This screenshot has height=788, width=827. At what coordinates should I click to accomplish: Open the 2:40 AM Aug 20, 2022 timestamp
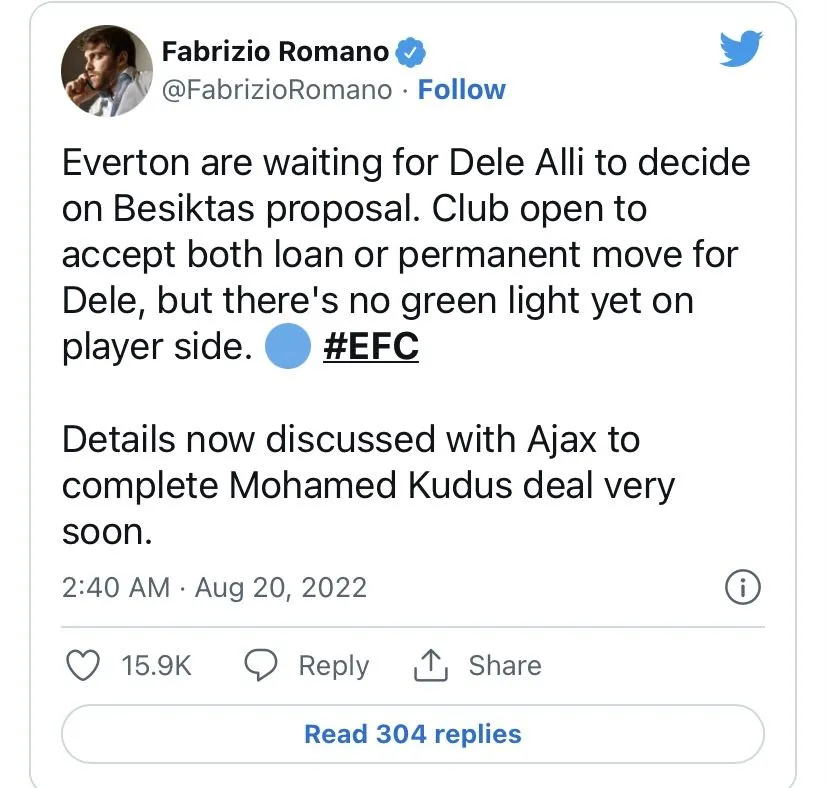pyautogui.click(x=214, y=587)
